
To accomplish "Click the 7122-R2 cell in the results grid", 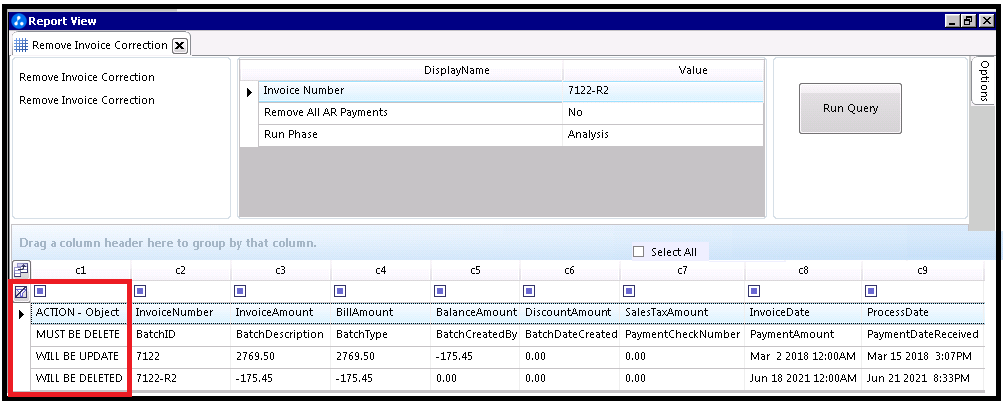I will [181, 378].
